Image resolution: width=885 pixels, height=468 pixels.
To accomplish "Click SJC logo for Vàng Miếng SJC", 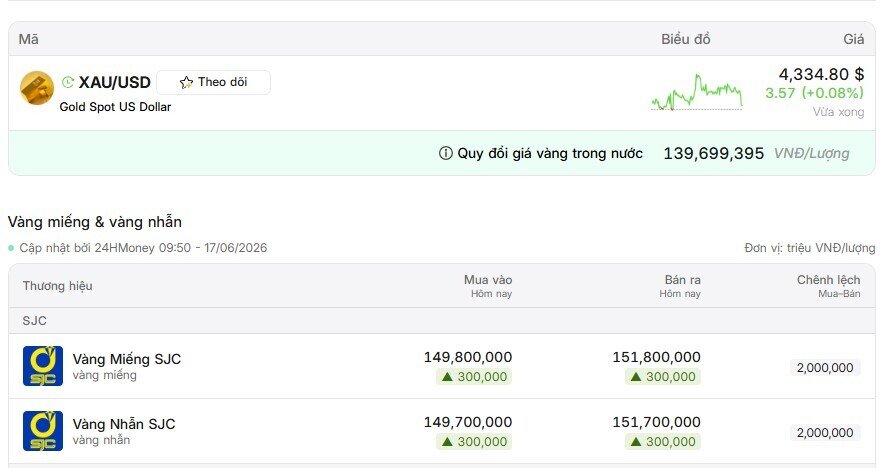I will point(43,366).
